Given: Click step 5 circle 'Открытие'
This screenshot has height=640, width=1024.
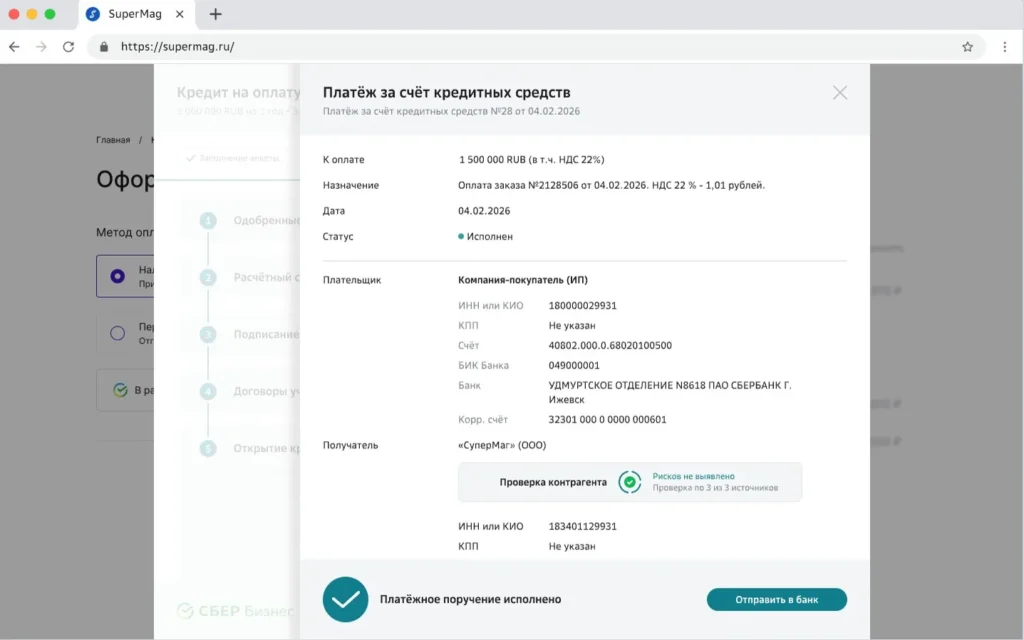Looking at the screenshot, I should [208, 448].
